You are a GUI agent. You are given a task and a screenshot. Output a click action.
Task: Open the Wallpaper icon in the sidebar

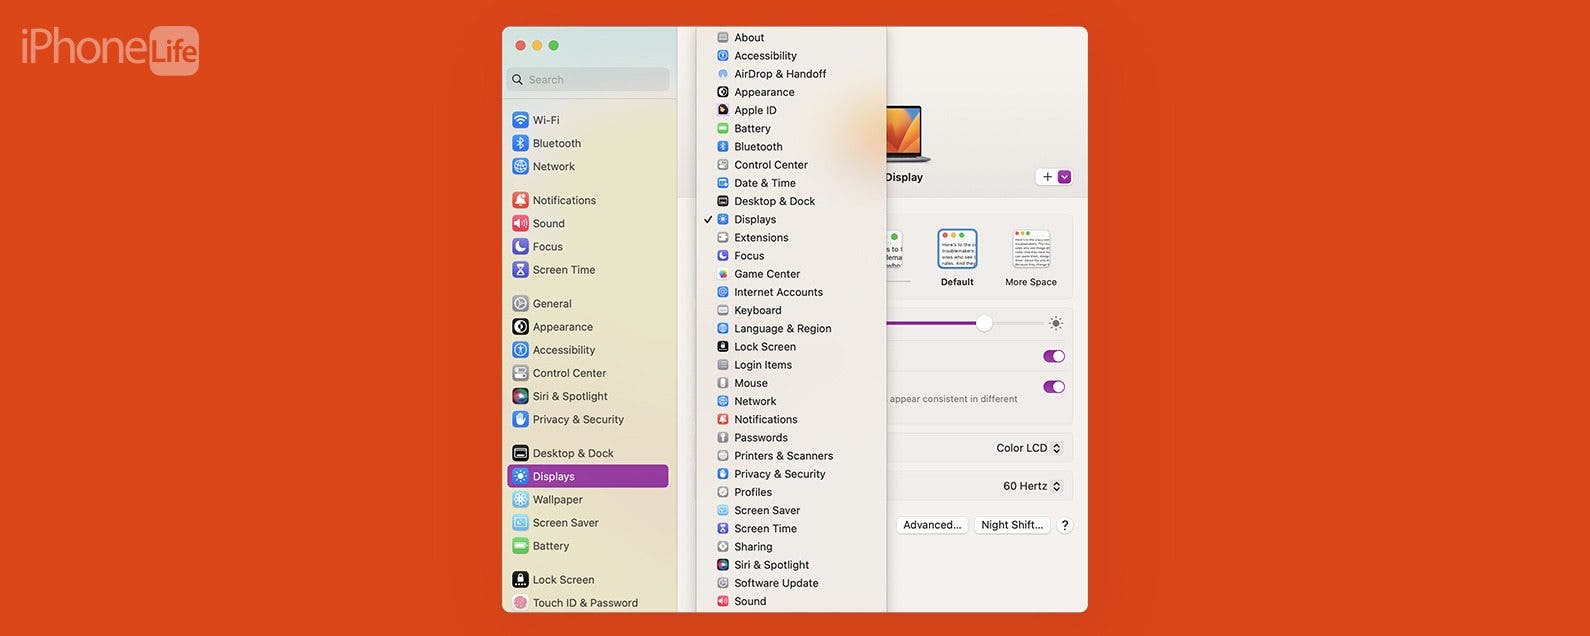coord(520,499)
